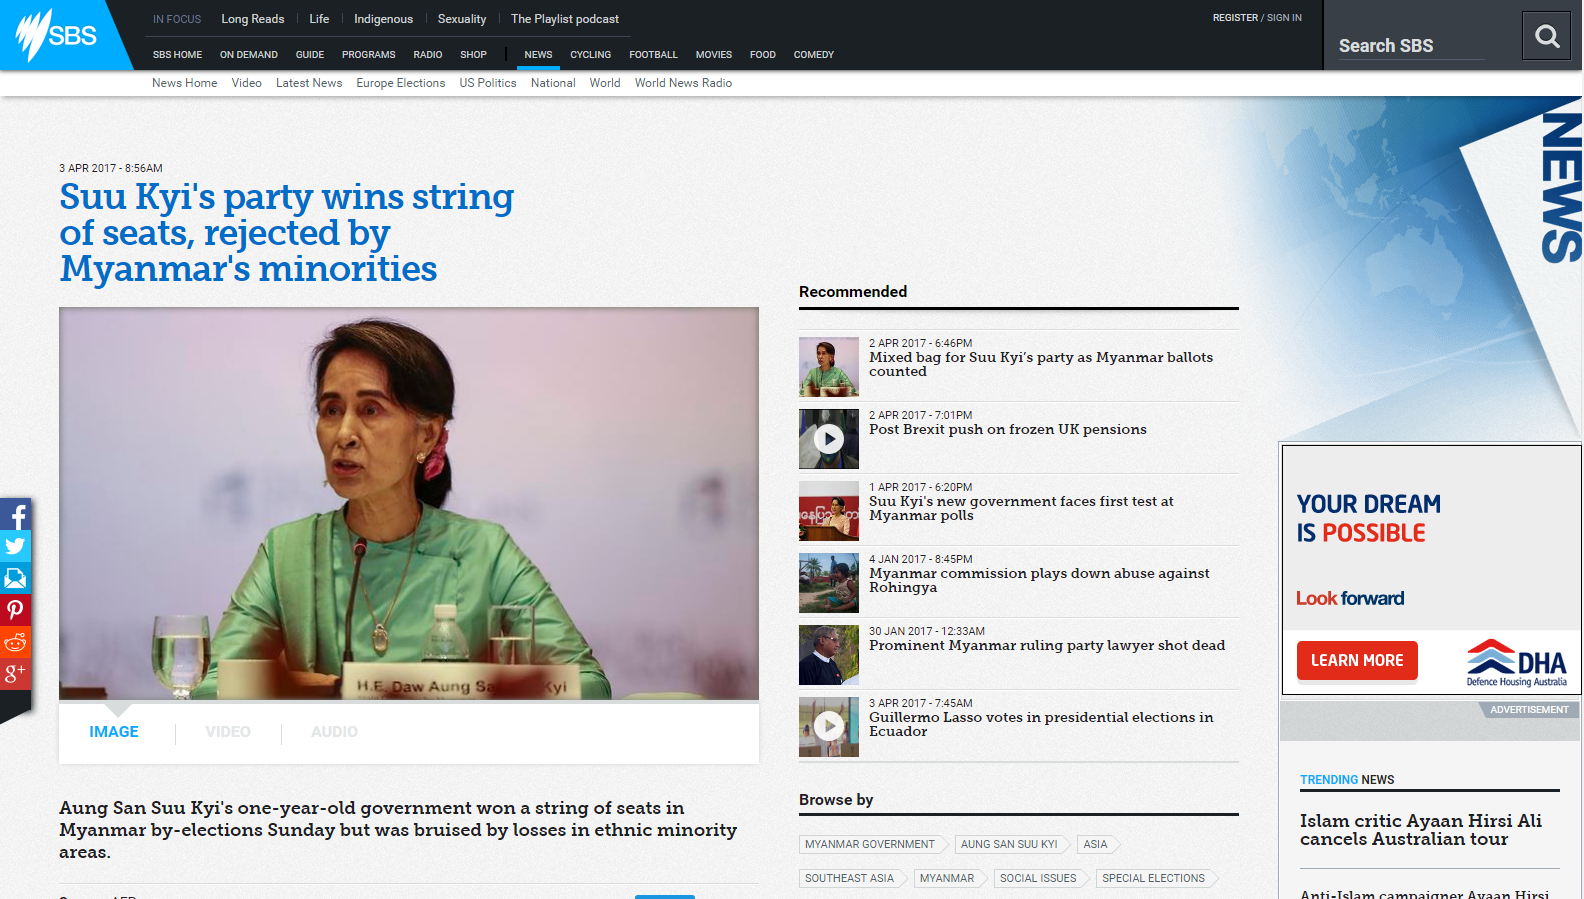Screen dimensions: 1584x899
Task: Share article by email icon
Action: coord(15,578)
